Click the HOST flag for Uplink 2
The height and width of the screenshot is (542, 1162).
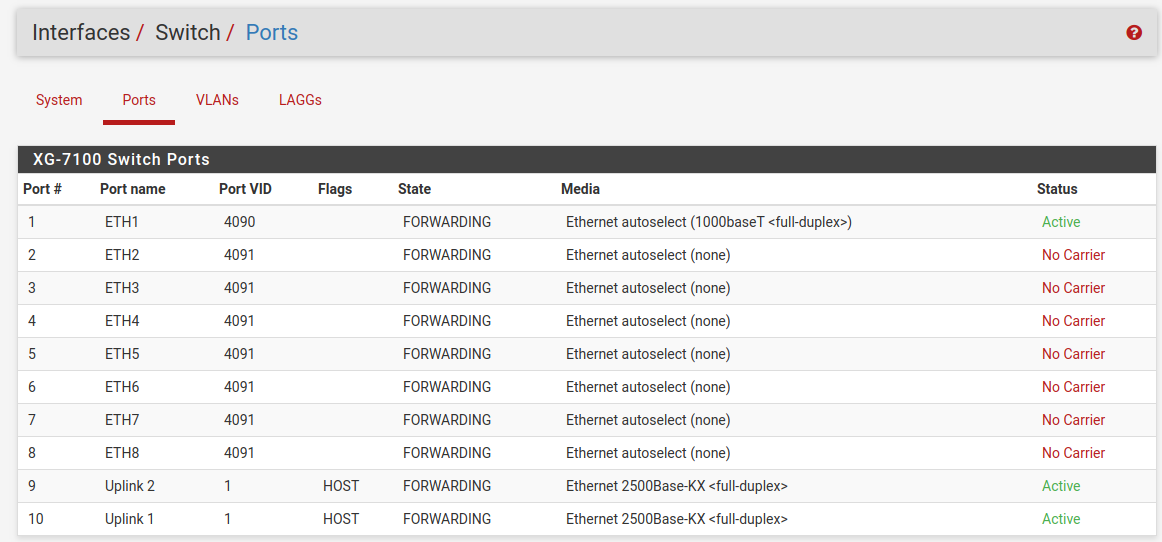[341, 486]
